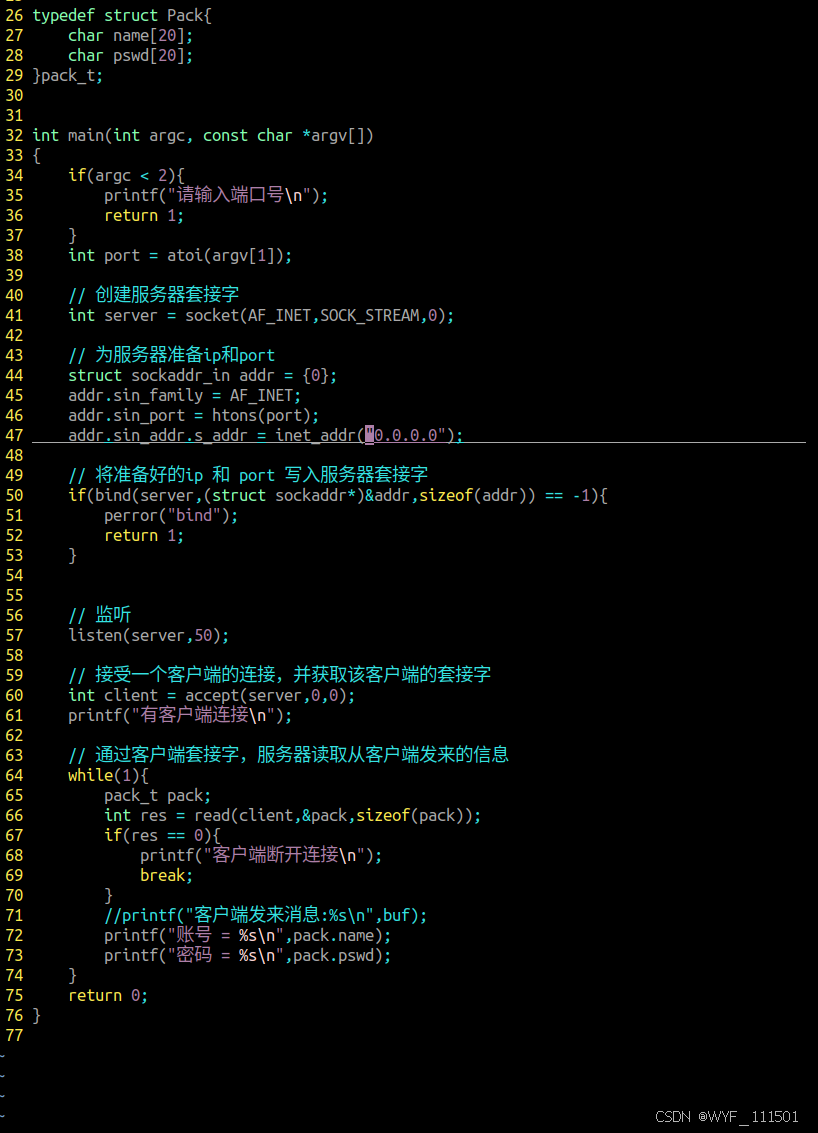
Task: Click the inet_addr("0.0.0.0") line
Action: (265, 435)
